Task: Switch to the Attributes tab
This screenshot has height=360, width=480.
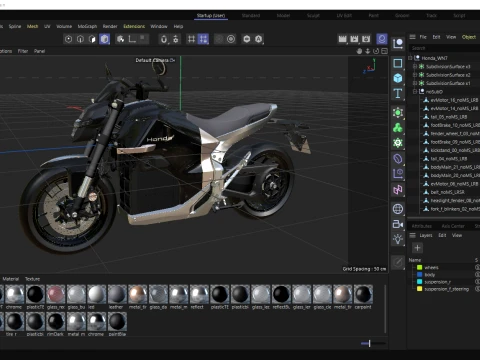Action: point(422,226)
